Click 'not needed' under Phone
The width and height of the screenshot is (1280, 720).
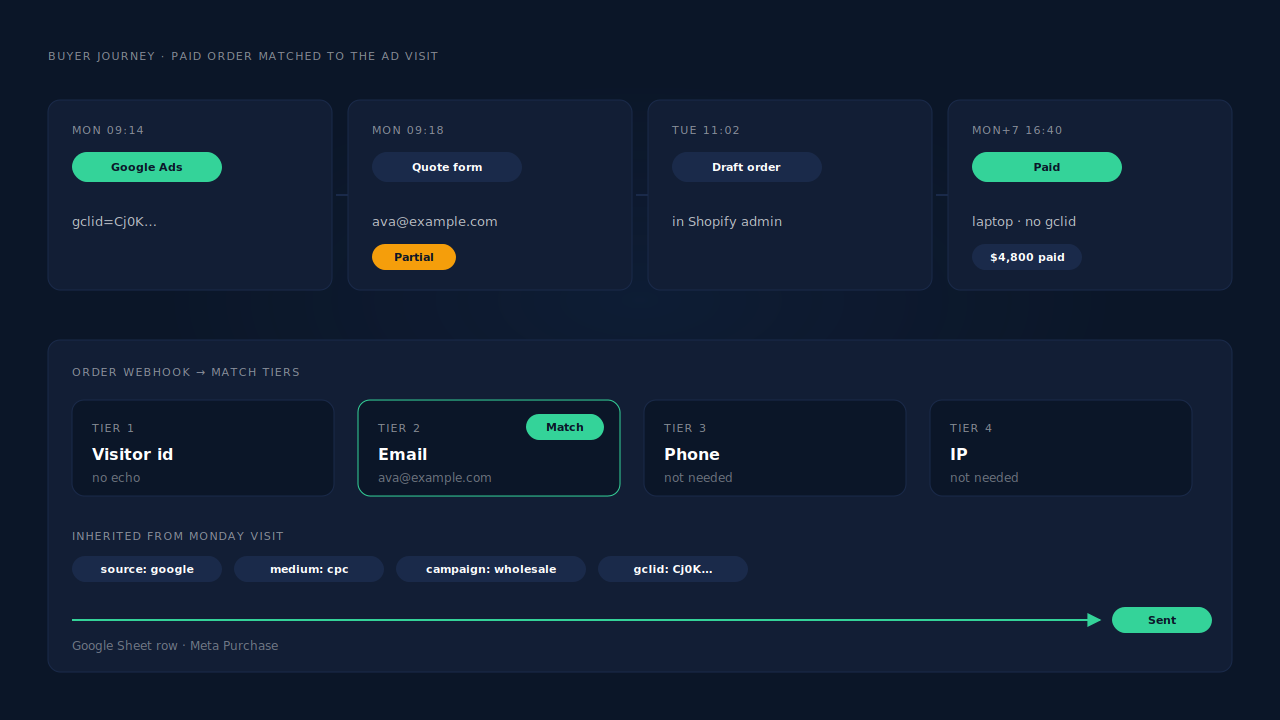698,478
